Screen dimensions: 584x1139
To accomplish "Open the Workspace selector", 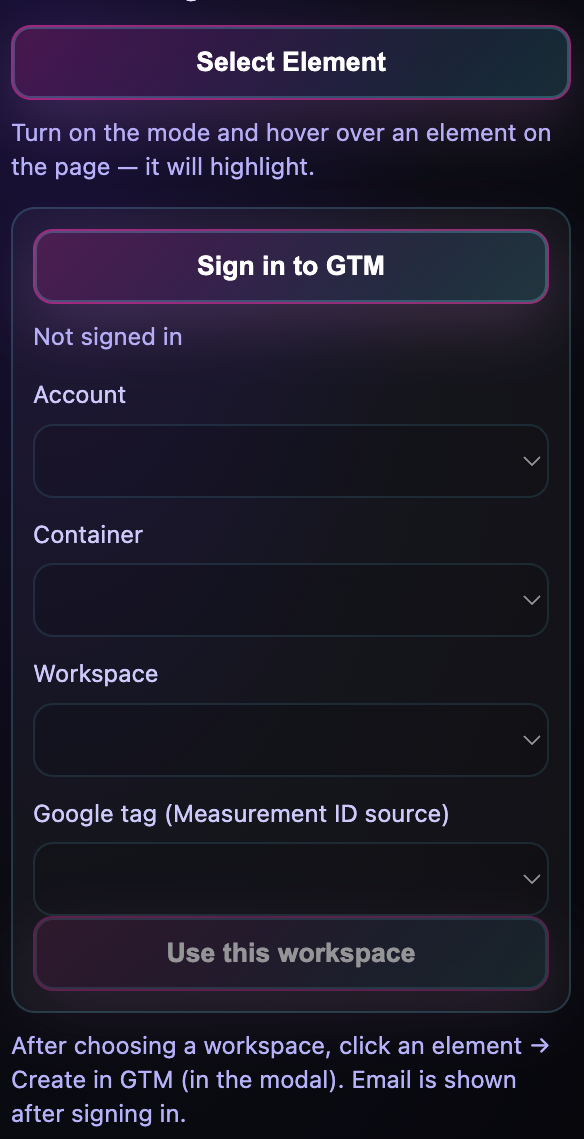I will (291, 740).
